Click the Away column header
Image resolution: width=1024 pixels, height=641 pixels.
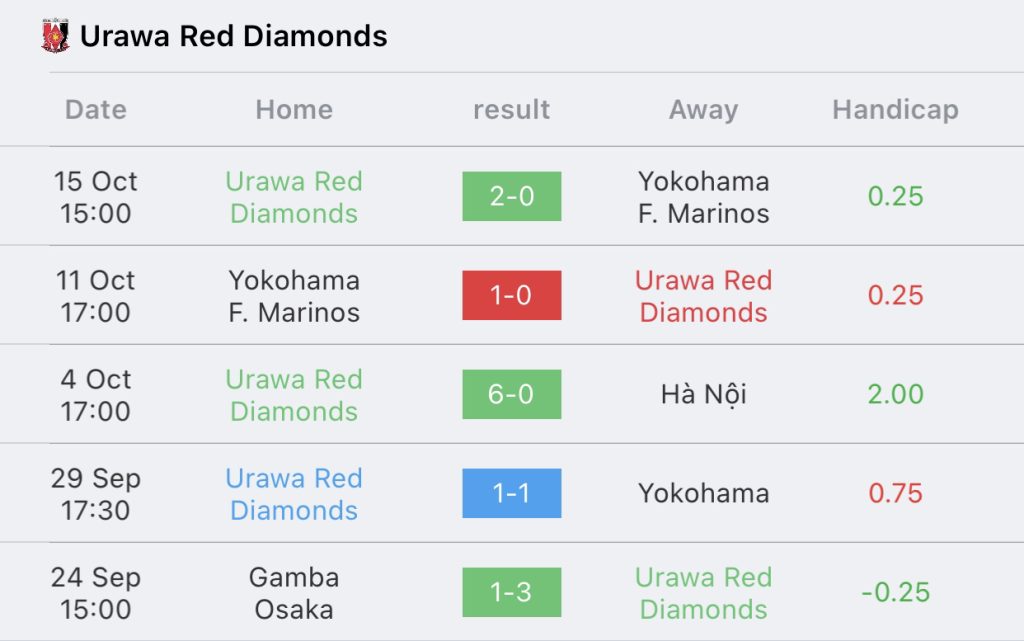coord(703,110)
